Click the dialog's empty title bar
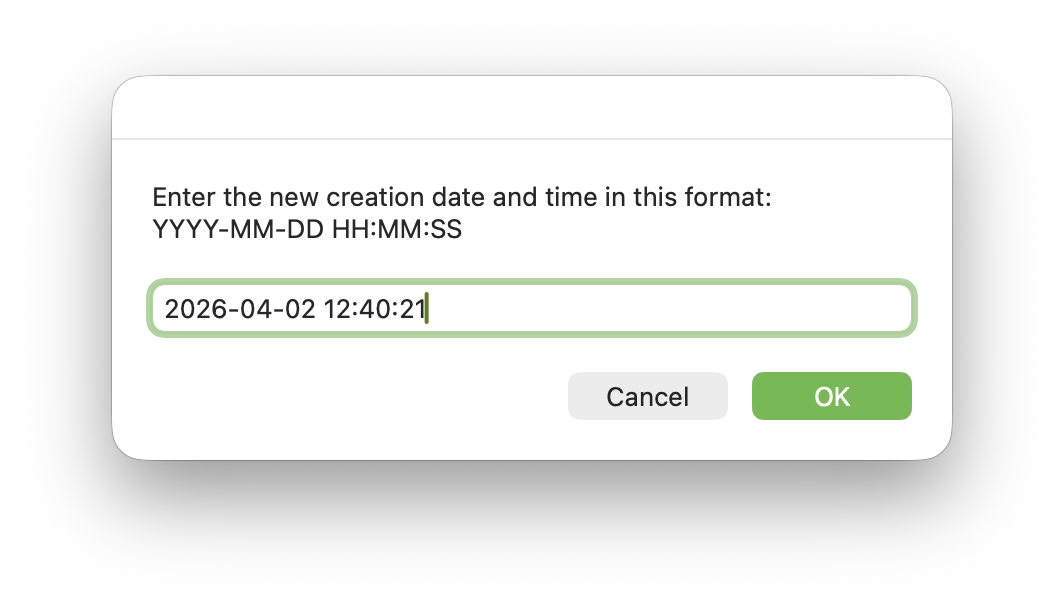 click(531, 108)
